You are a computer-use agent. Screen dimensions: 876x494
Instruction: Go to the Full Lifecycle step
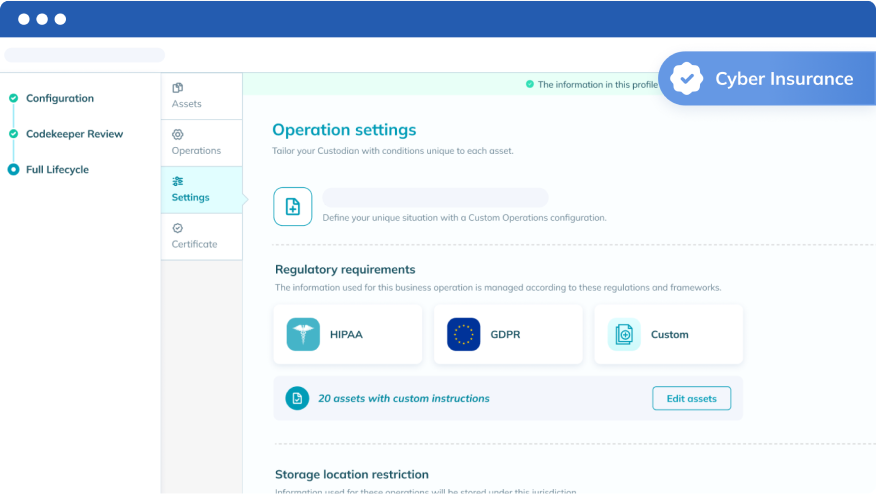point(57,170)
